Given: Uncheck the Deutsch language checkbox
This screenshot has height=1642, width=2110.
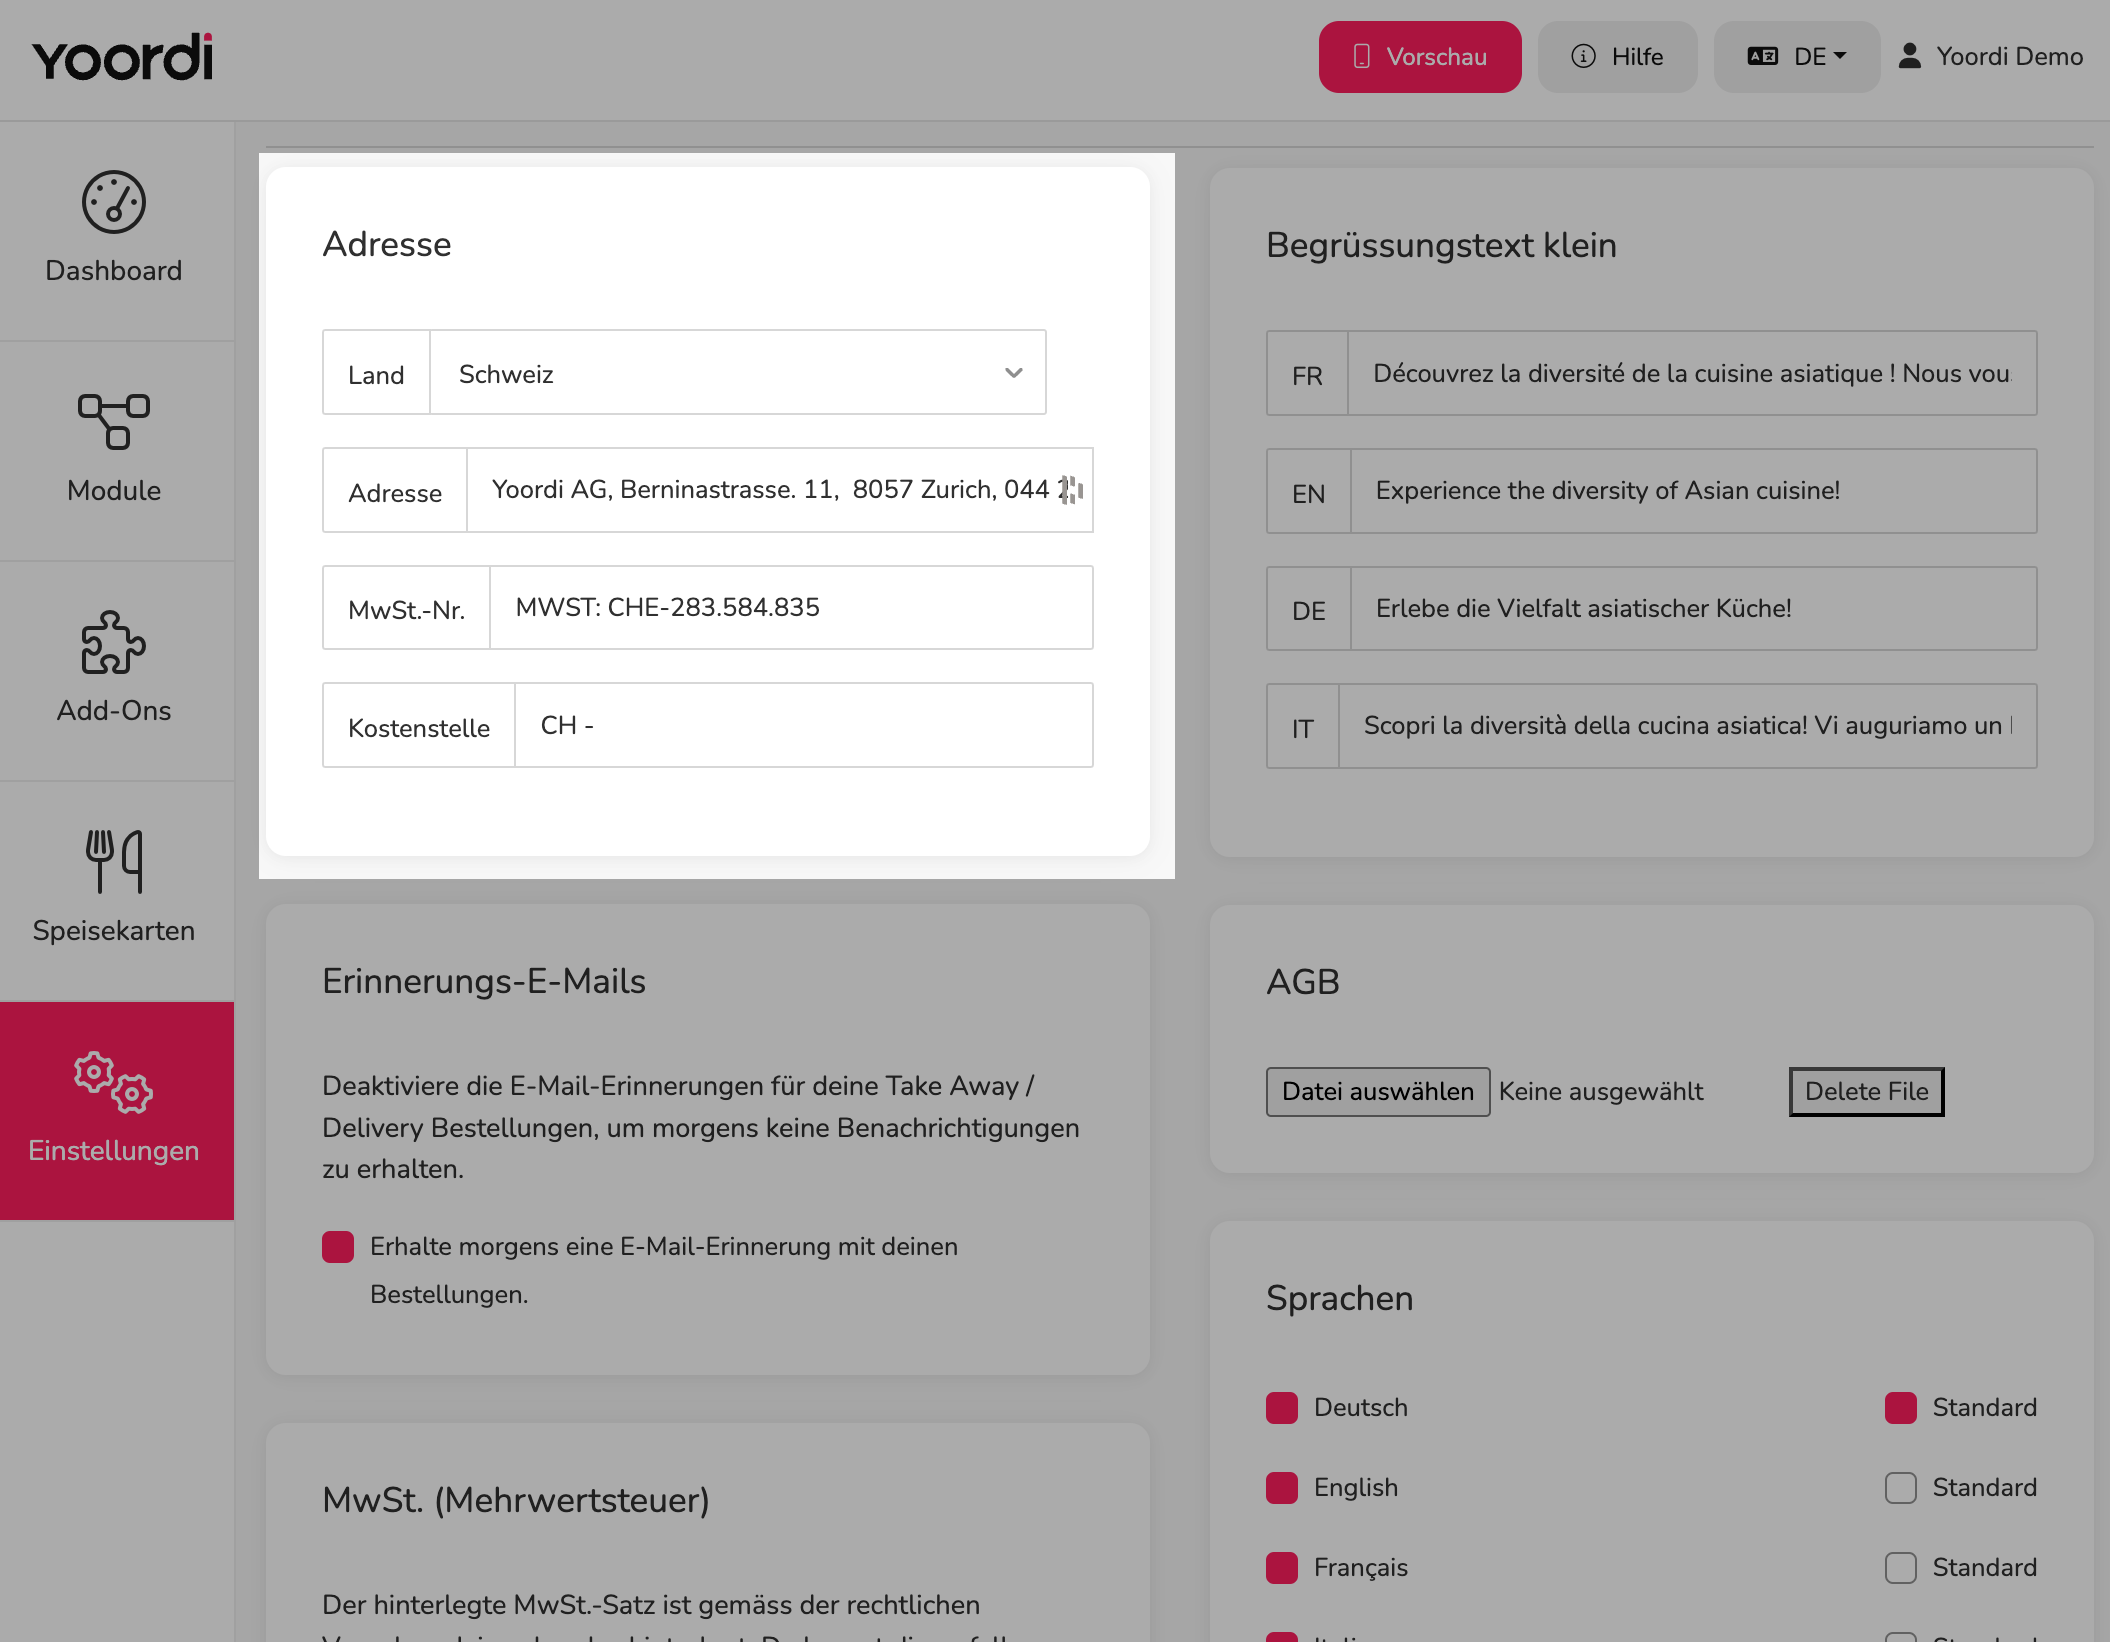Looking at the screenshot, I should click(1282, 1407).
